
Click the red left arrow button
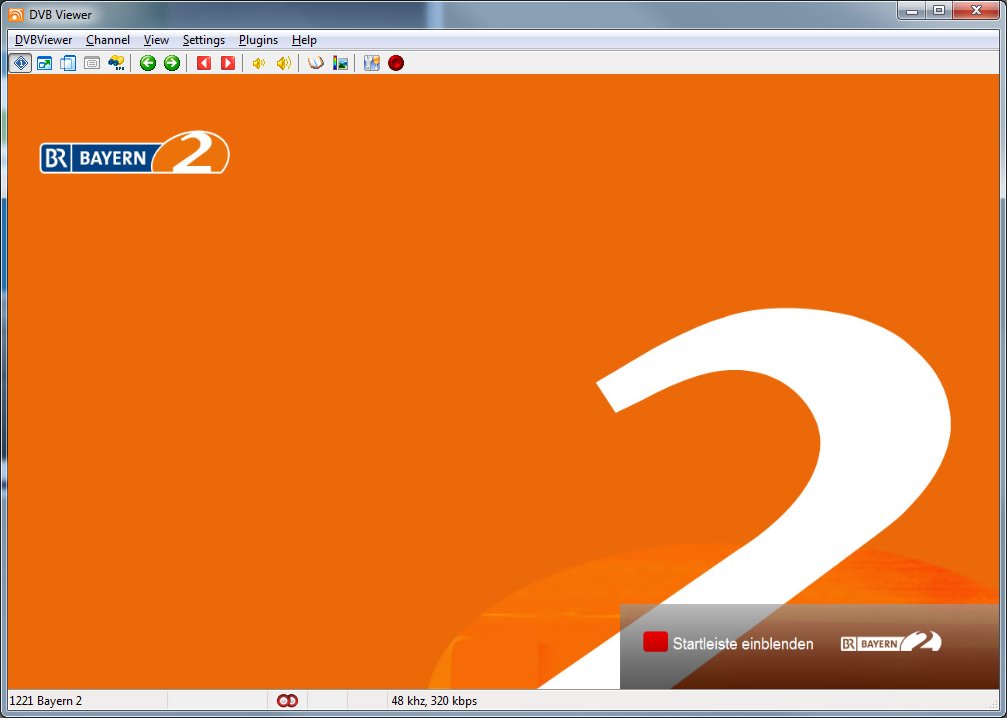coord(204,63)
